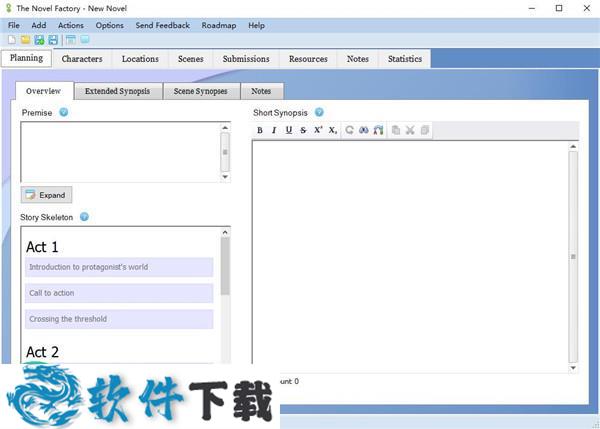Click the Act 1 heading
Viewport: 600px width, 429px height.
point(42,247)
